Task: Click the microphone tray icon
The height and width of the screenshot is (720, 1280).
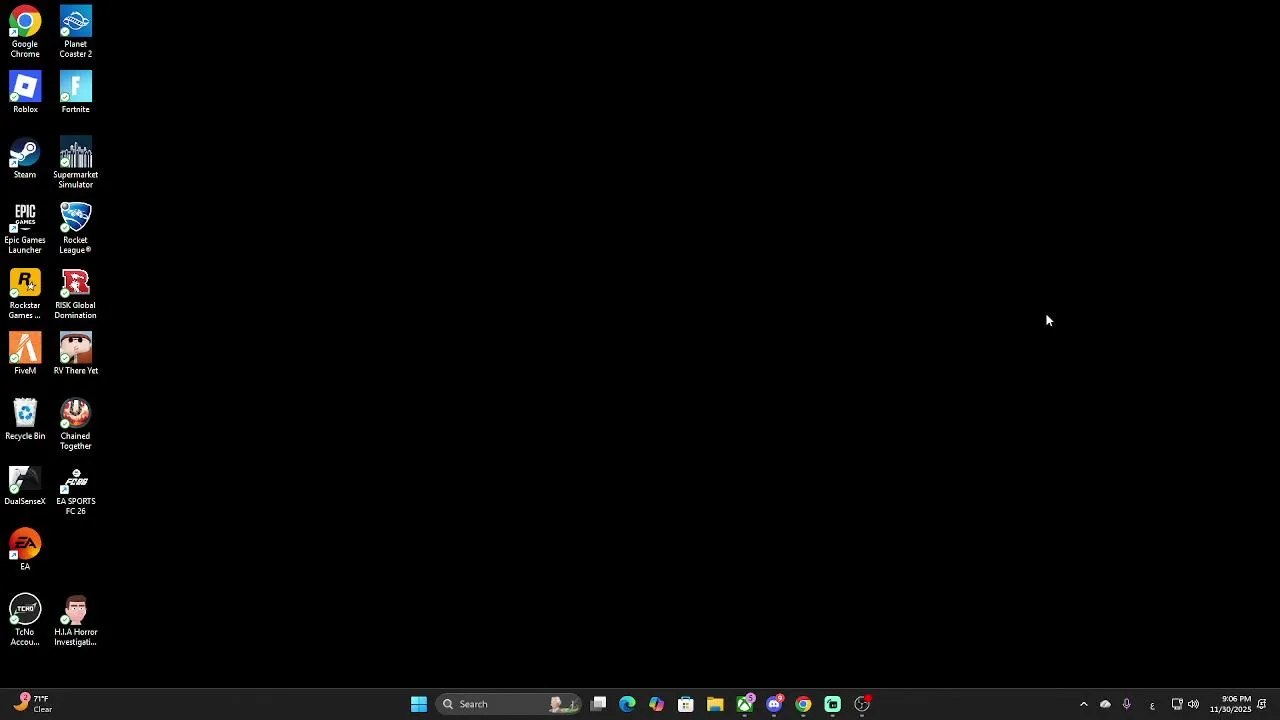Action: coord(1127,704)
